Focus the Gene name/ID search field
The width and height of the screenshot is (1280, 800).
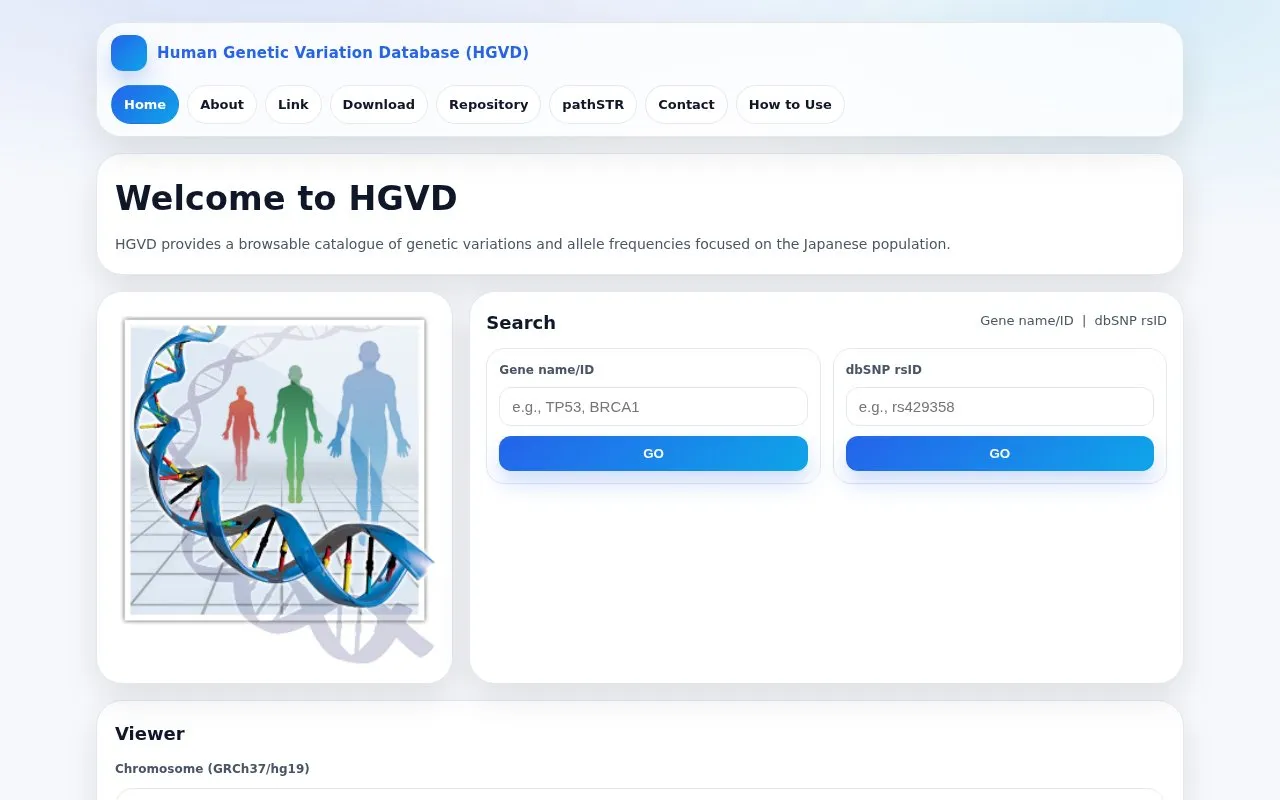click(x=653, y=407)
